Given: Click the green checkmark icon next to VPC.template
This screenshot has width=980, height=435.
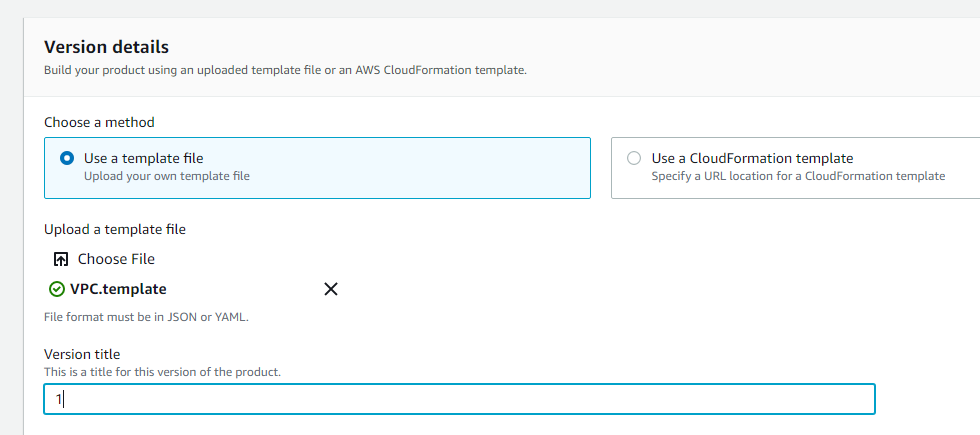Looking at the screenshot, I should (x=57, y=289).
